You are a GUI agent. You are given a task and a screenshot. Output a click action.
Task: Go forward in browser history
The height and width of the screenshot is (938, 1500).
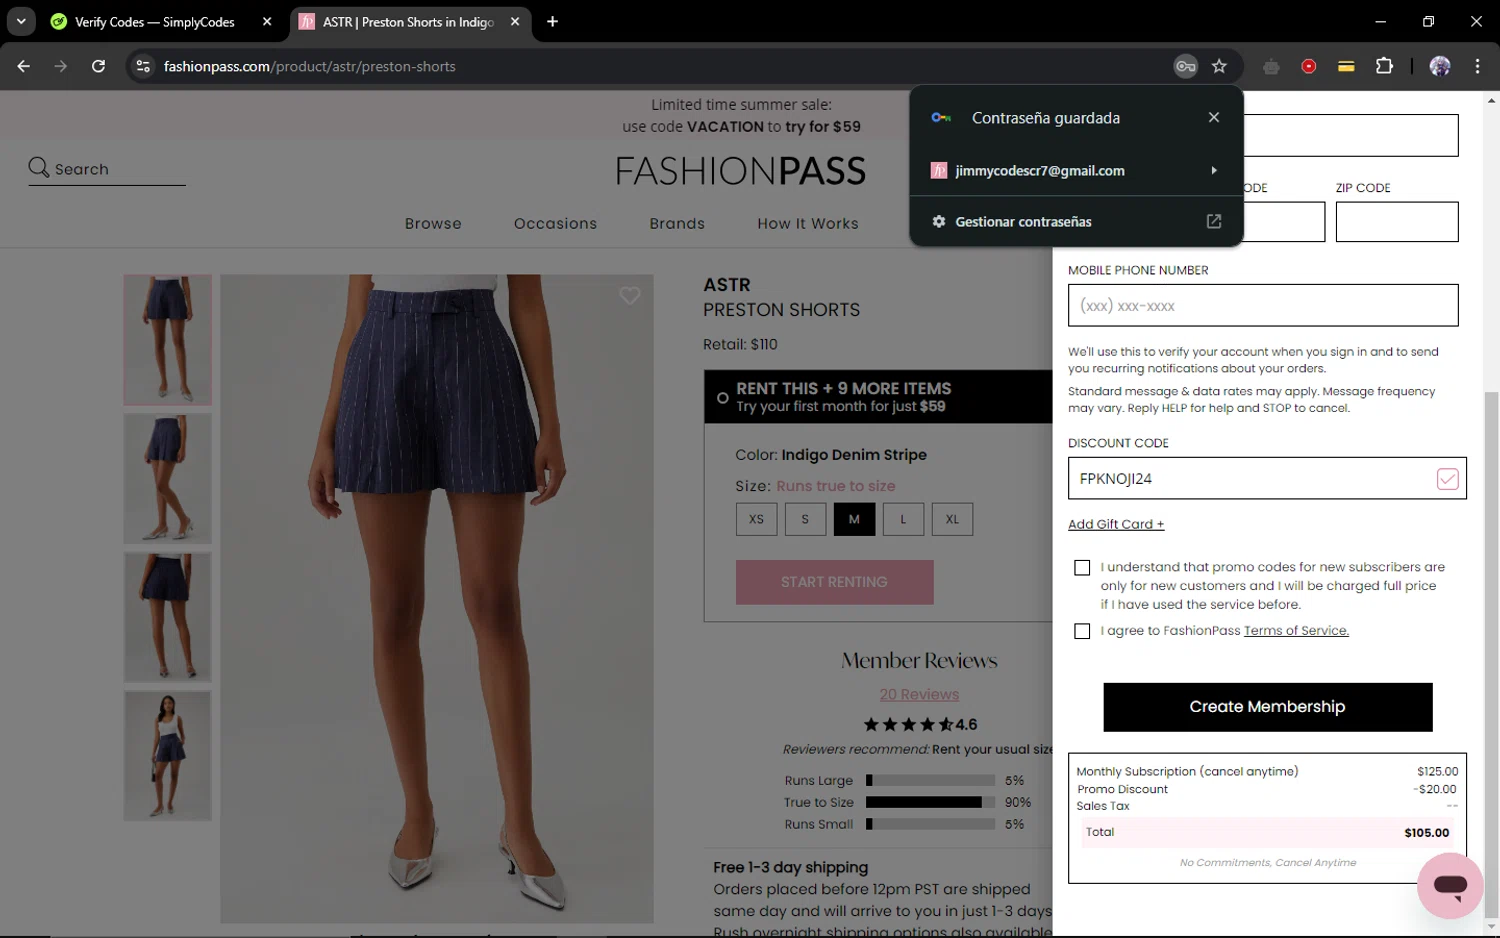click(x=61, y=66)
